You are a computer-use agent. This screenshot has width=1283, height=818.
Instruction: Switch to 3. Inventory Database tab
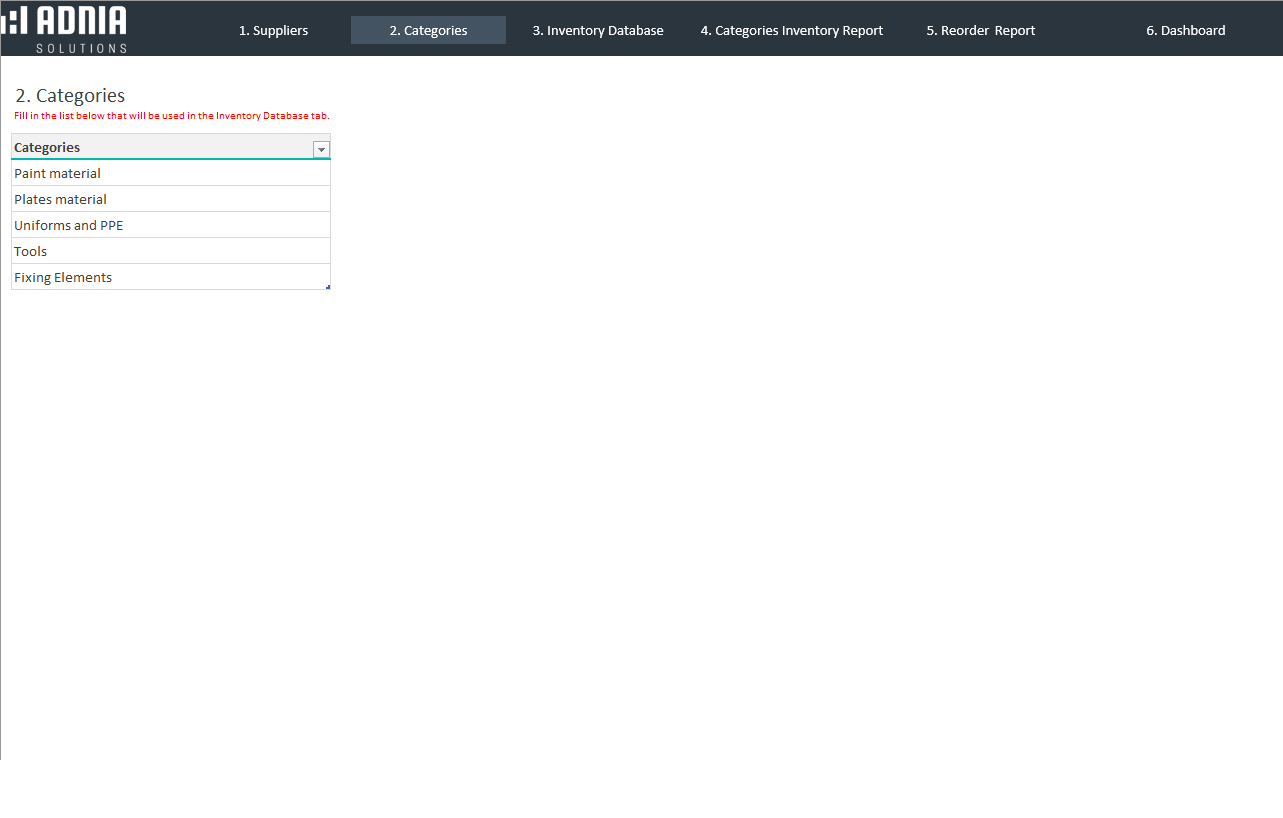point(597,31)
